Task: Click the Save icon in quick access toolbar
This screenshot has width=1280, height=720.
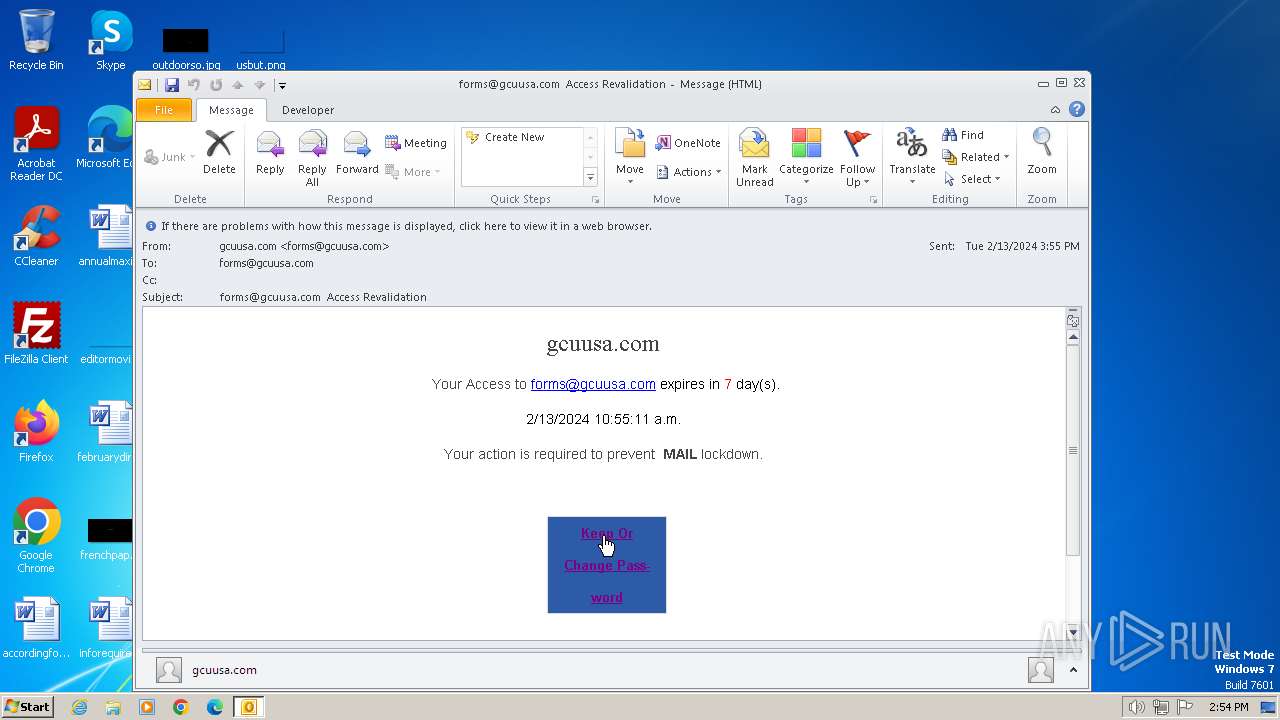Action: [172, 85]
